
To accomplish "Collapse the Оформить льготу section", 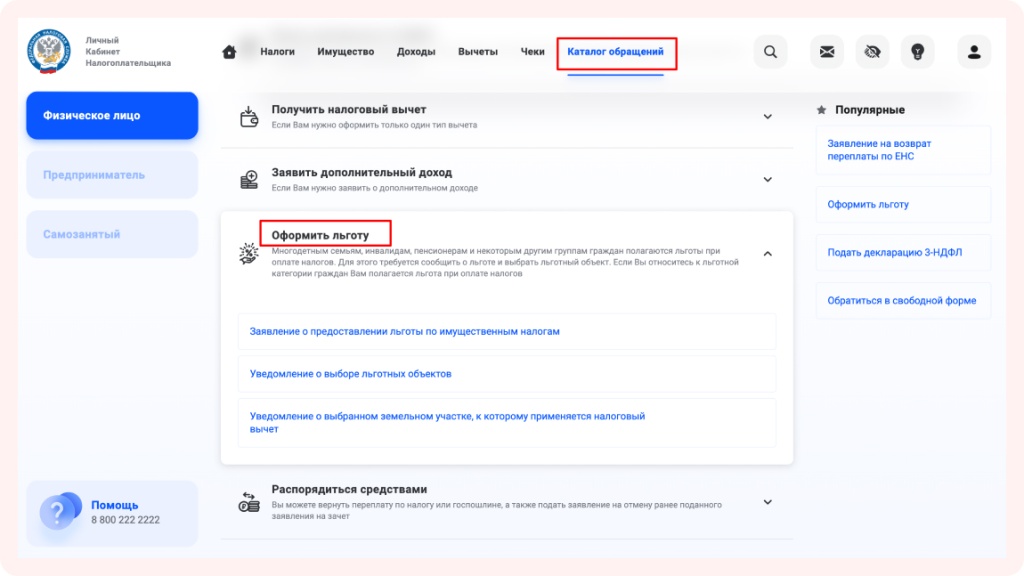I will 767,254.
